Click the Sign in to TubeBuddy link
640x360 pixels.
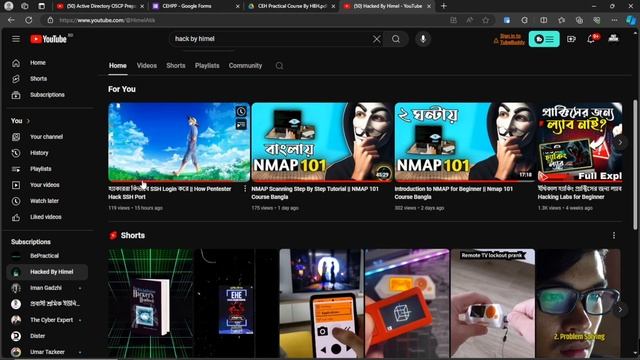(x=509, y=39)
